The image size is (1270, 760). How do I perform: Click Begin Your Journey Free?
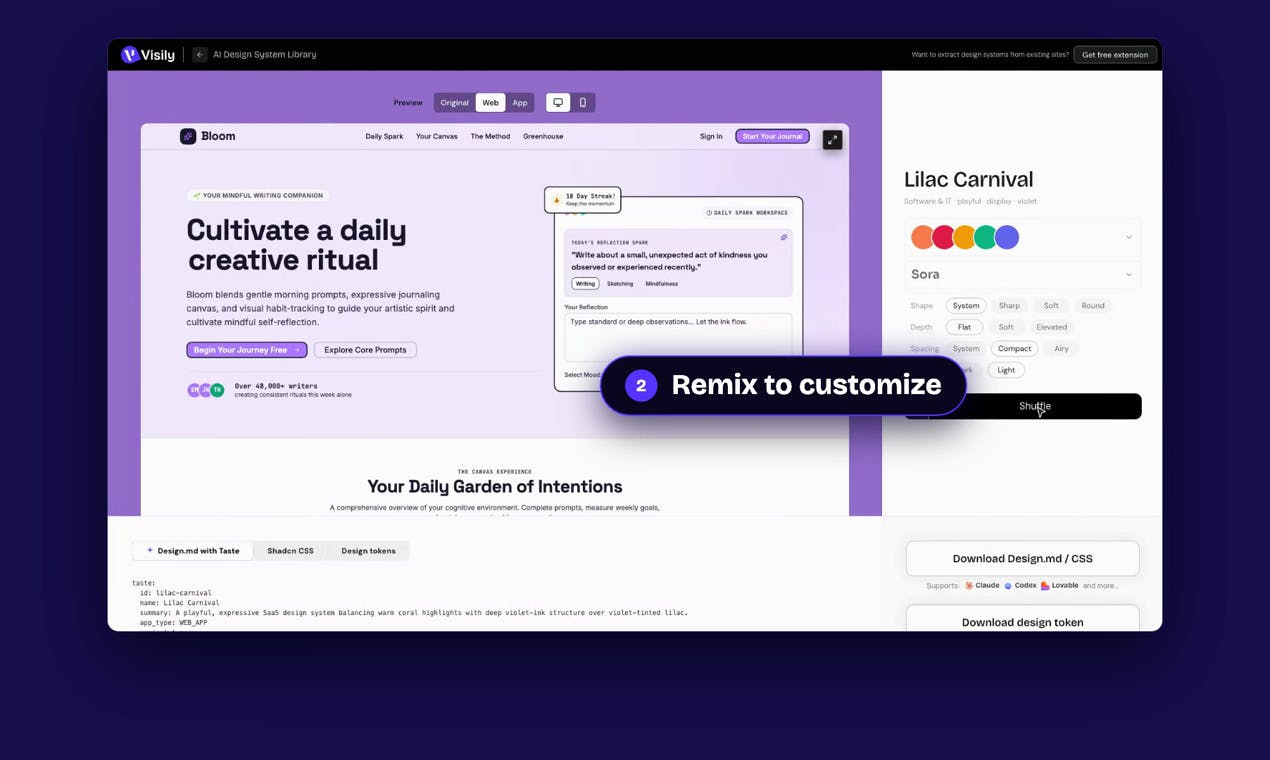(x=247, y=350)
